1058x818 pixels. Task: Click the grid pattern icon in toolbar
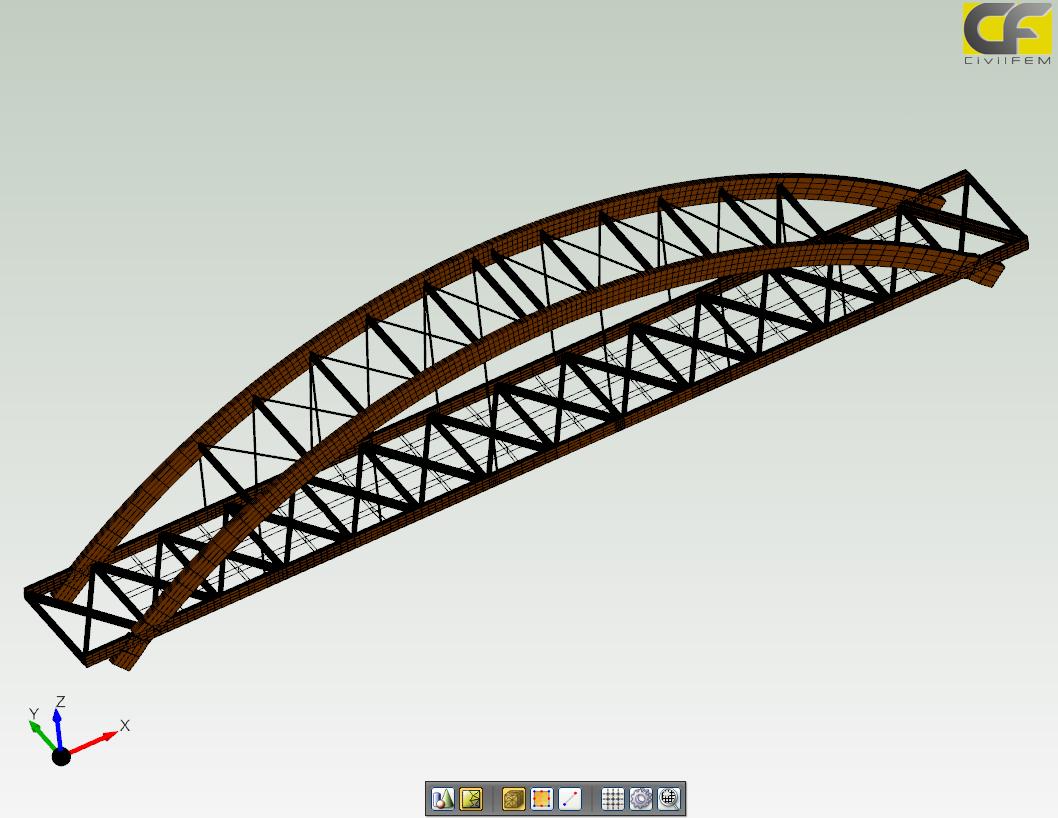click(612, 798)
